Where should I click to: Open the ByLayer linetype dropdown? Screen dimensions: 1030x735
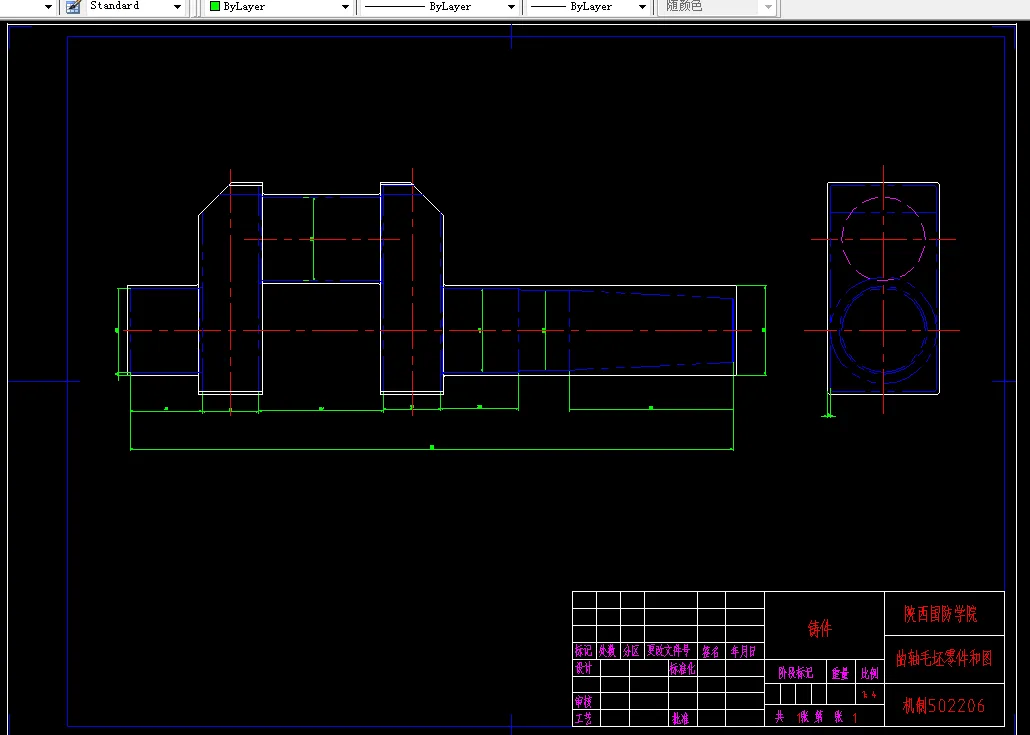tap(511, 7)
